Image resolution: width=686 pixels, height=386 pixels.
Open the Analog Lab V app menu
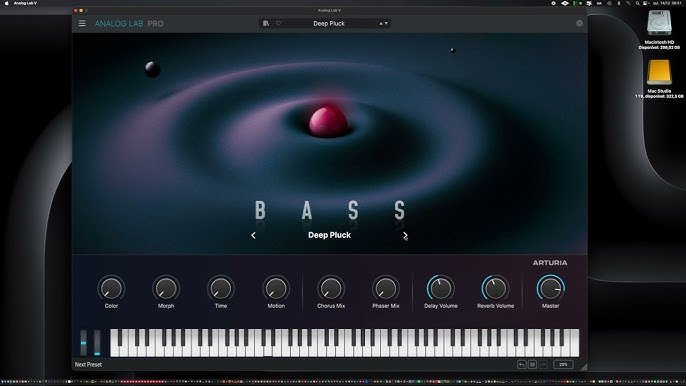click(25, 3)
